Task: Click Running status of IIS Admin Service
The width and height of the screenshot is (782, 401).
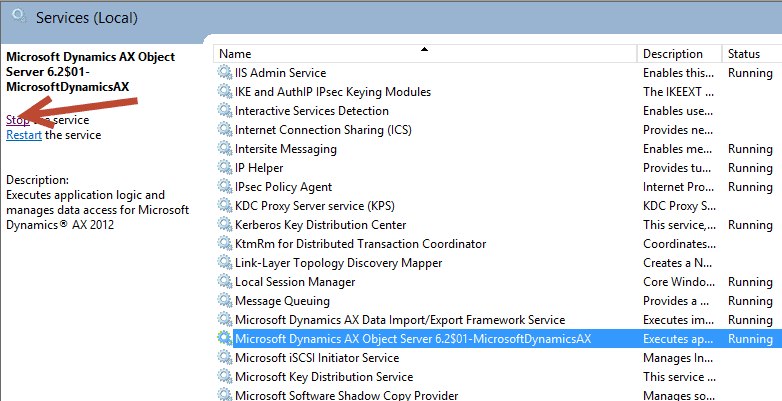Action: [750, 73]
